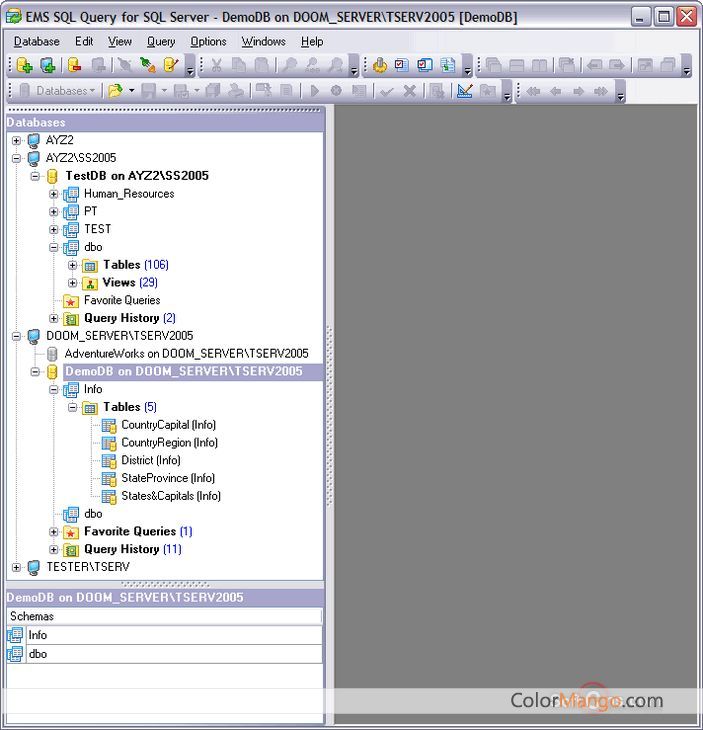The height and width of the screenshot is (730, 703).
Task: Open the visual Query Builder ruler icon
Action: click(465, 91)
